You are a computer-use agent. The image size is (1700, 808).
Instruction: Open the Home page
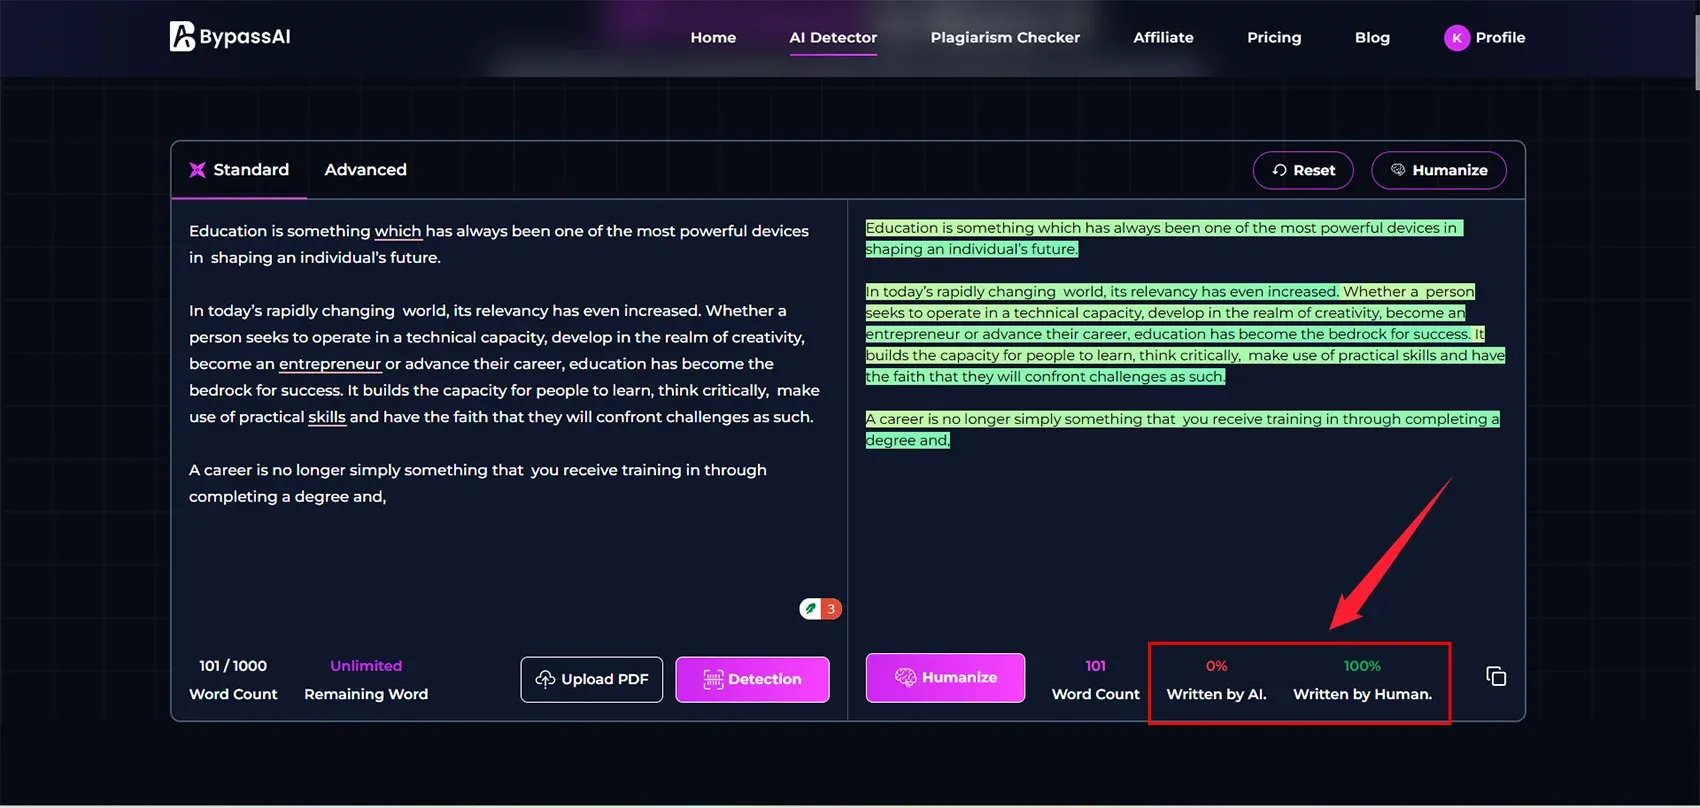[713, 38]
